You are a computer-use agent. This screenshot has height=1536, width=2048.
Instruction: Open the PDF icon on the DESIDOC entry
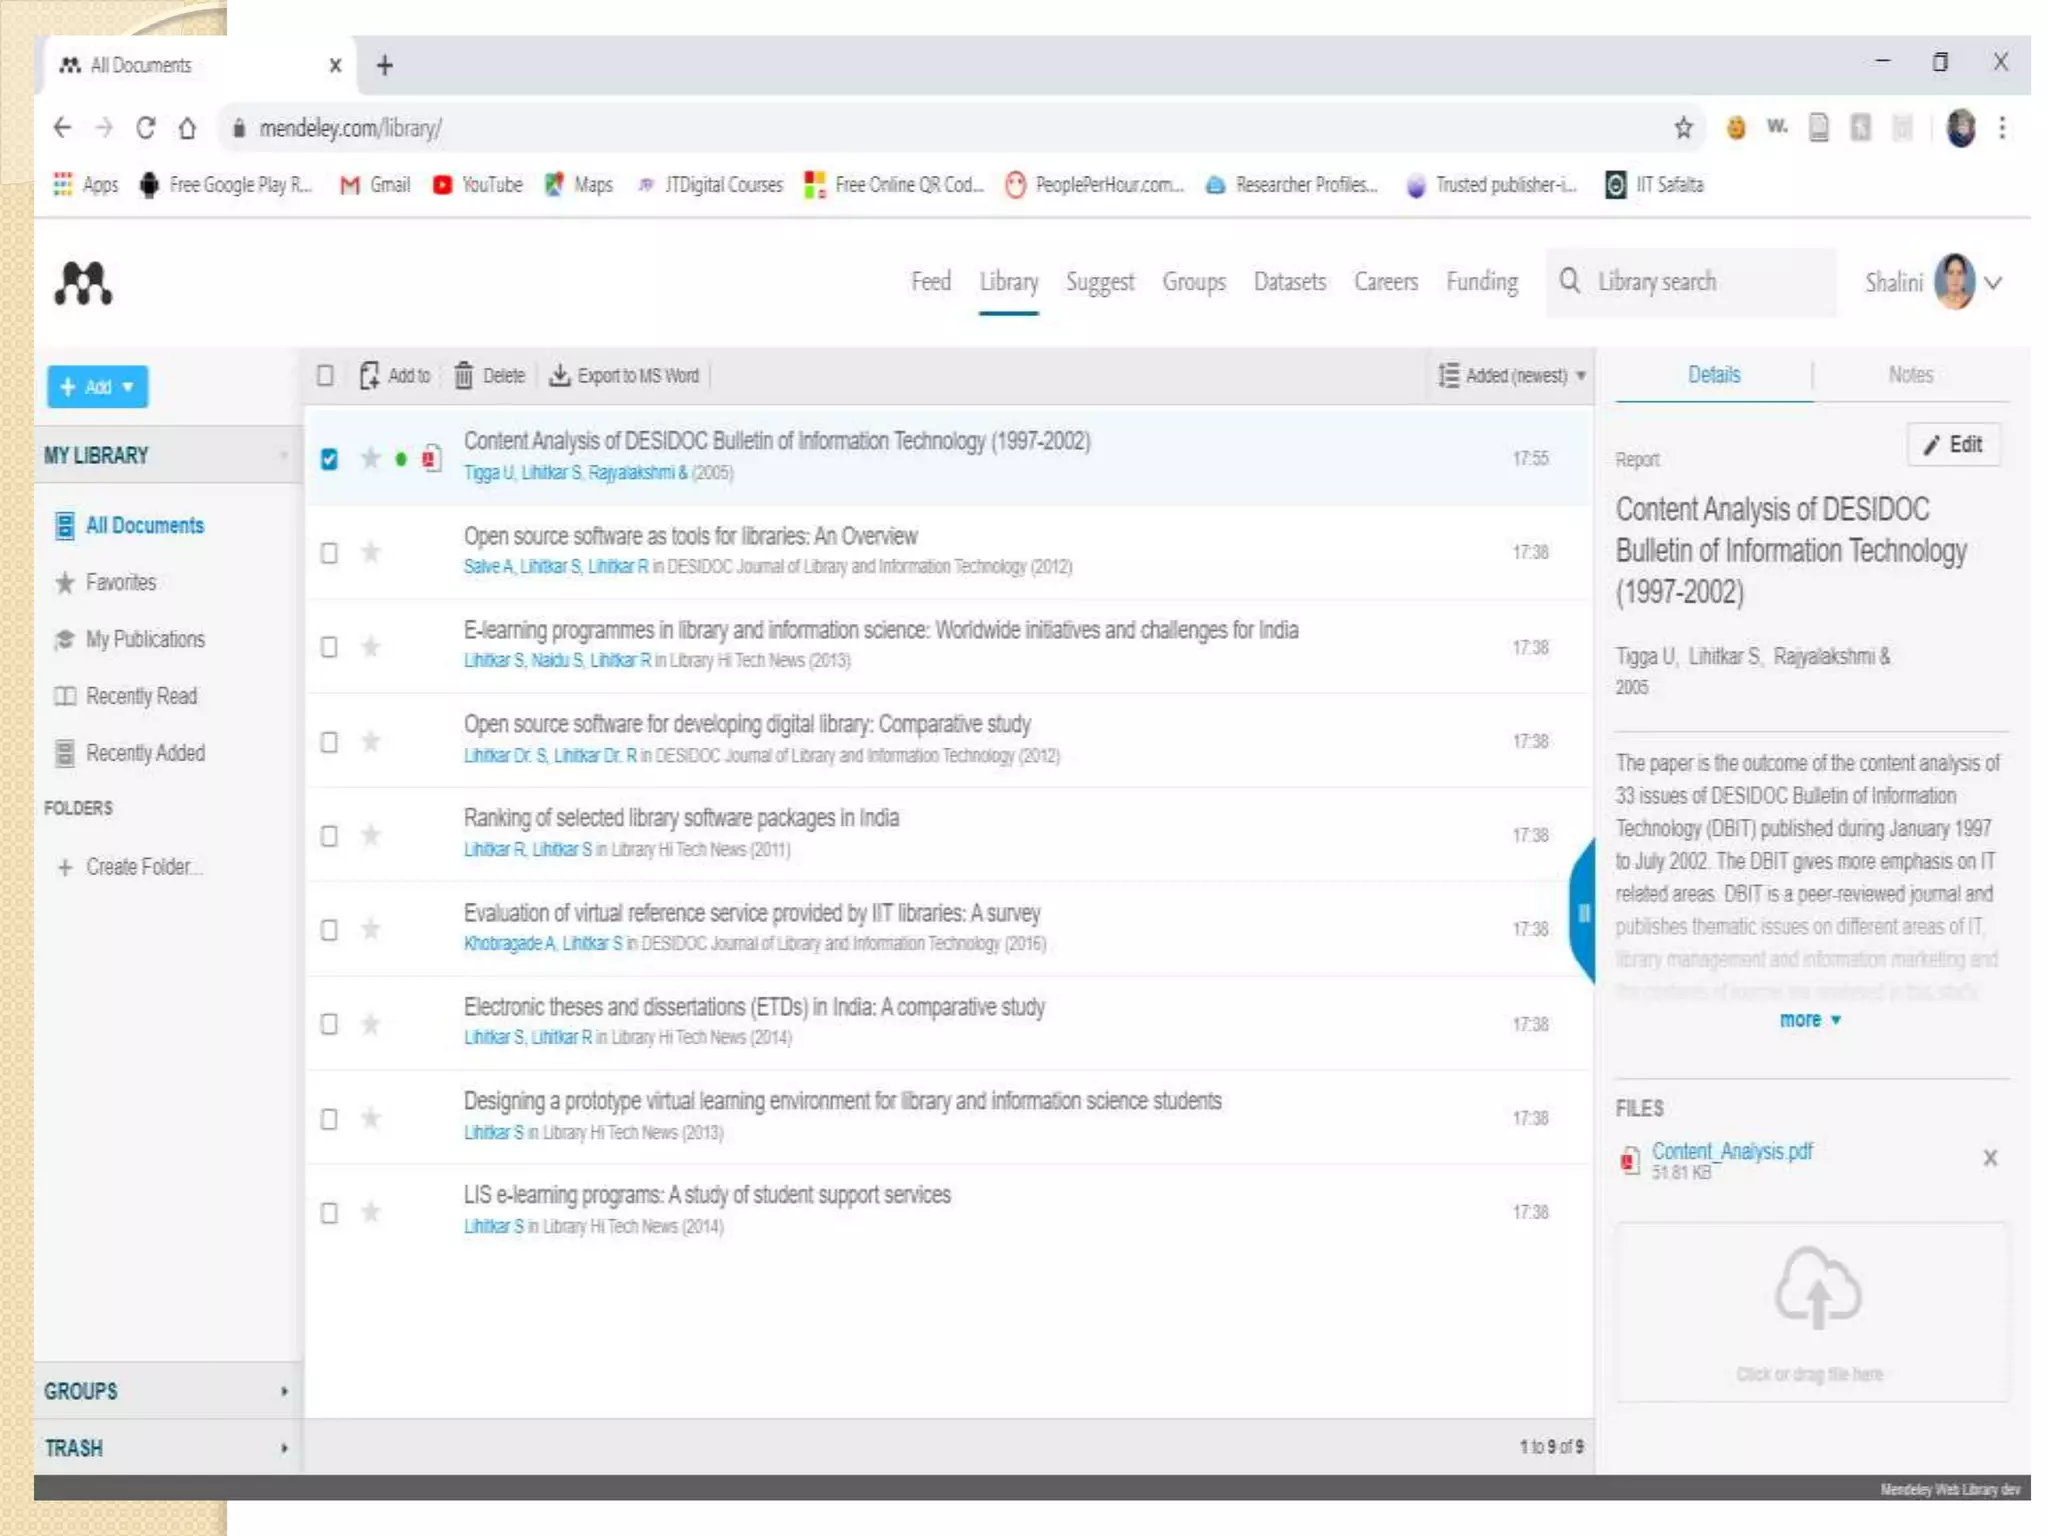click(x=431, y=458)
